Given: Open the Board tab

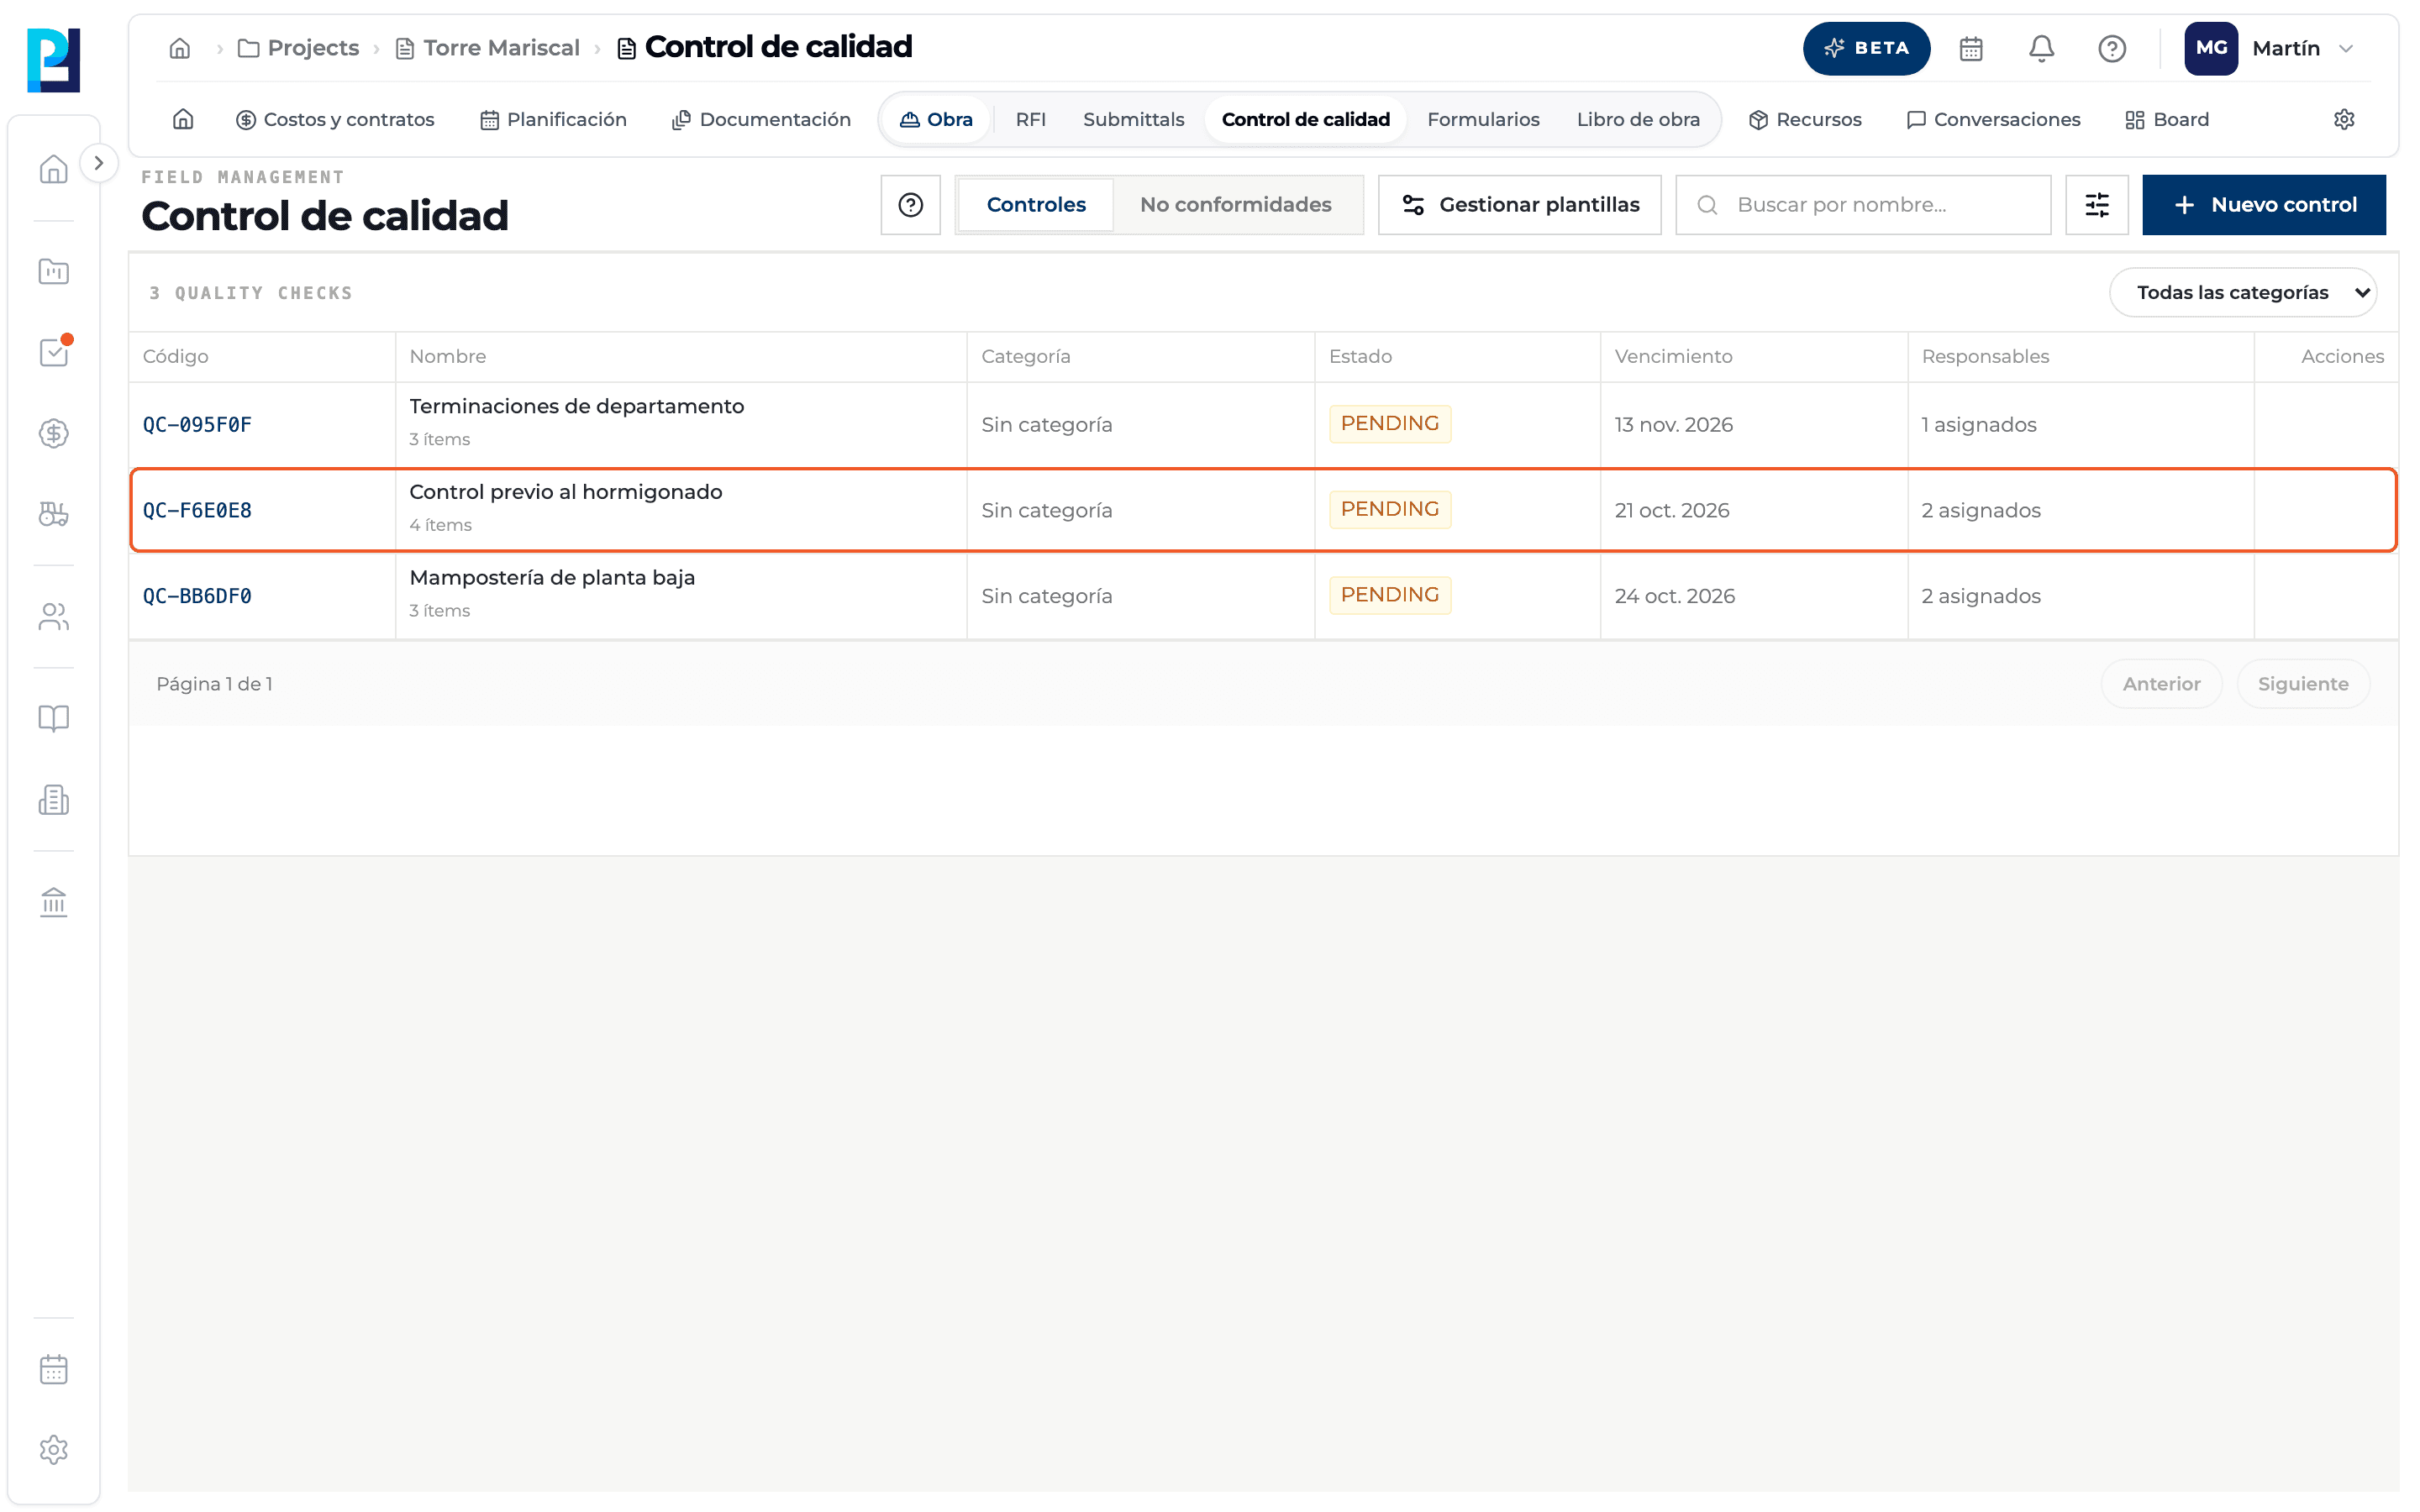Looking at the screenshot, I should (x=2167, y=120).
